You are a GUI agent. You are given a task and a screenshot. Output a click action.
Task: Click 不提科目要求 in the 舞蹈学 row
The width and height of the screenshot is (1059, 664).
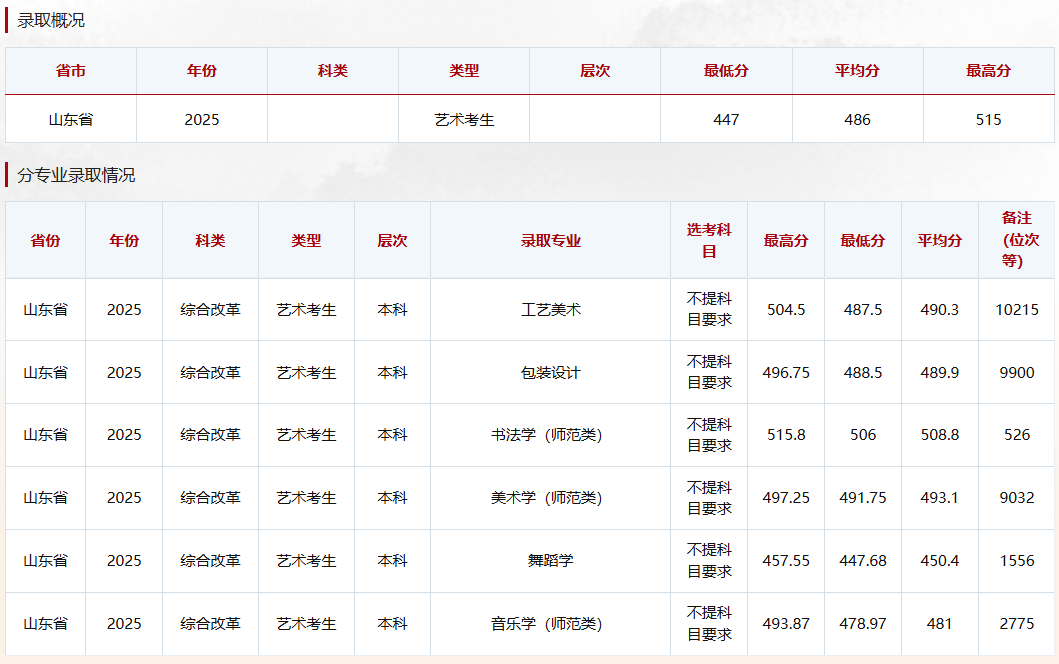point(709,561)
